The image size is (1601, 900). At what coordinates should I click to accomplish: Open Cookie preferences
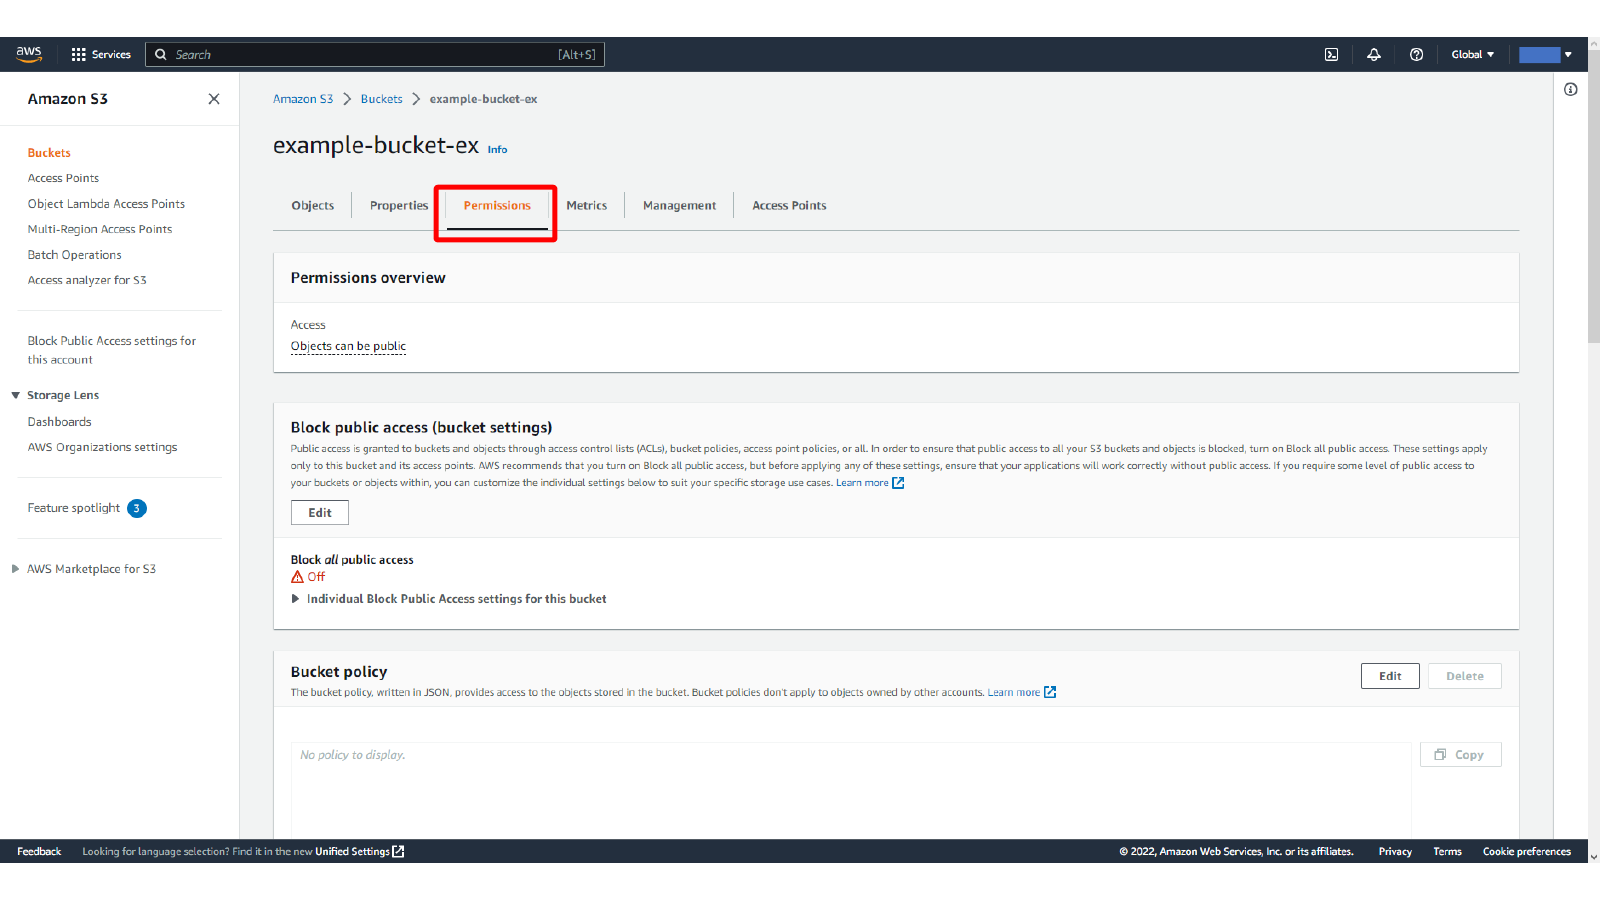(1527, 852)
